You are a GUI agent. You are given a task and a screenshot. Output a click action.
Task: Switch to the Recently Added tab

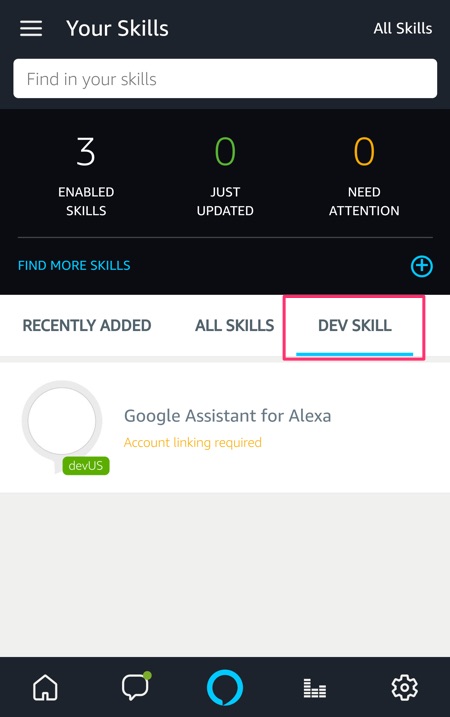coord(87,326)
